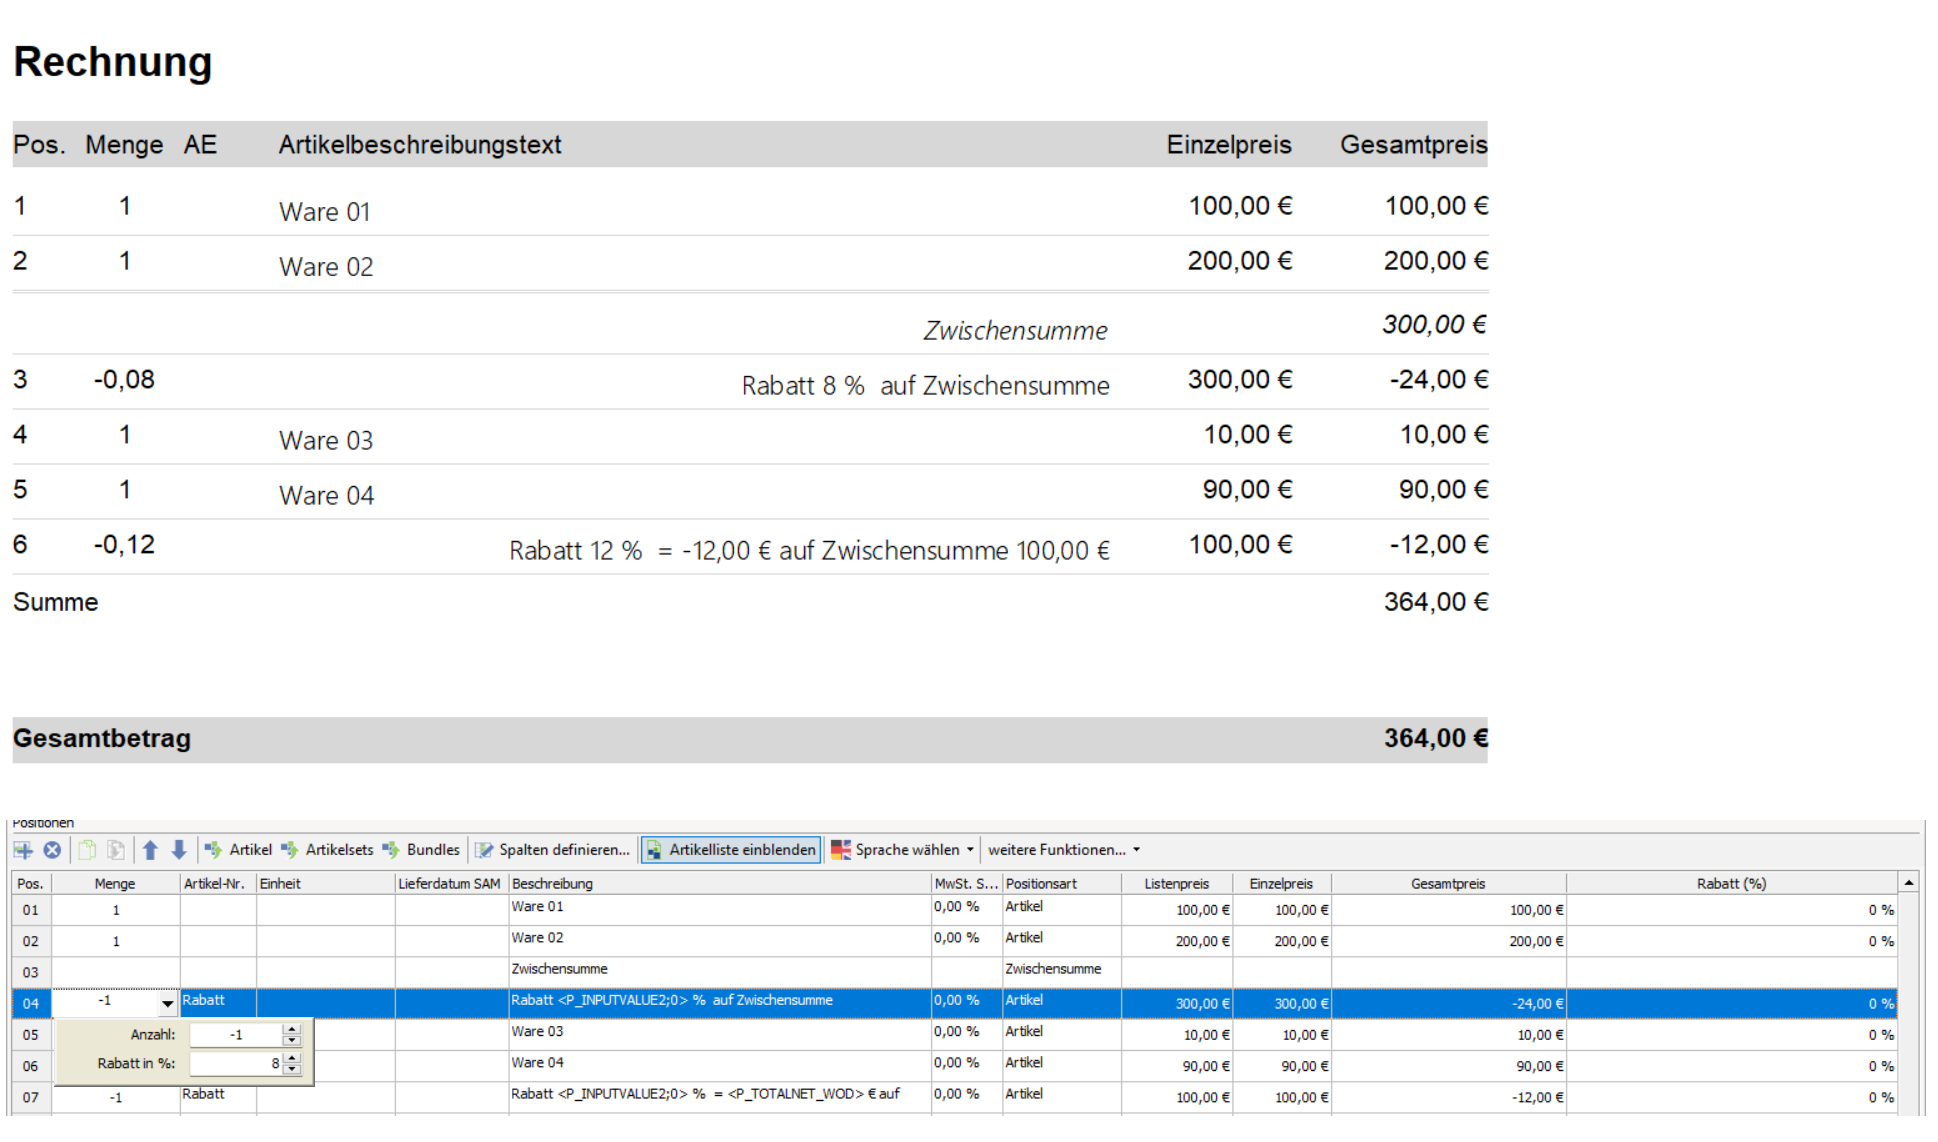Image resolution: width=1938 pixels, height=1142 pixels.
Task: Open Spalten definieren dialog
Action: (553, 850)
